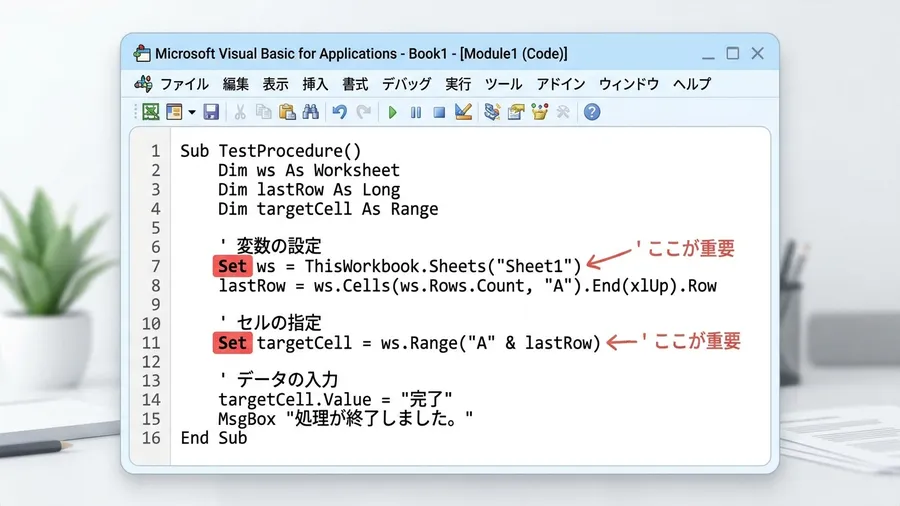
Task: Click the VBA app icon in title bar
Action: 142,53
